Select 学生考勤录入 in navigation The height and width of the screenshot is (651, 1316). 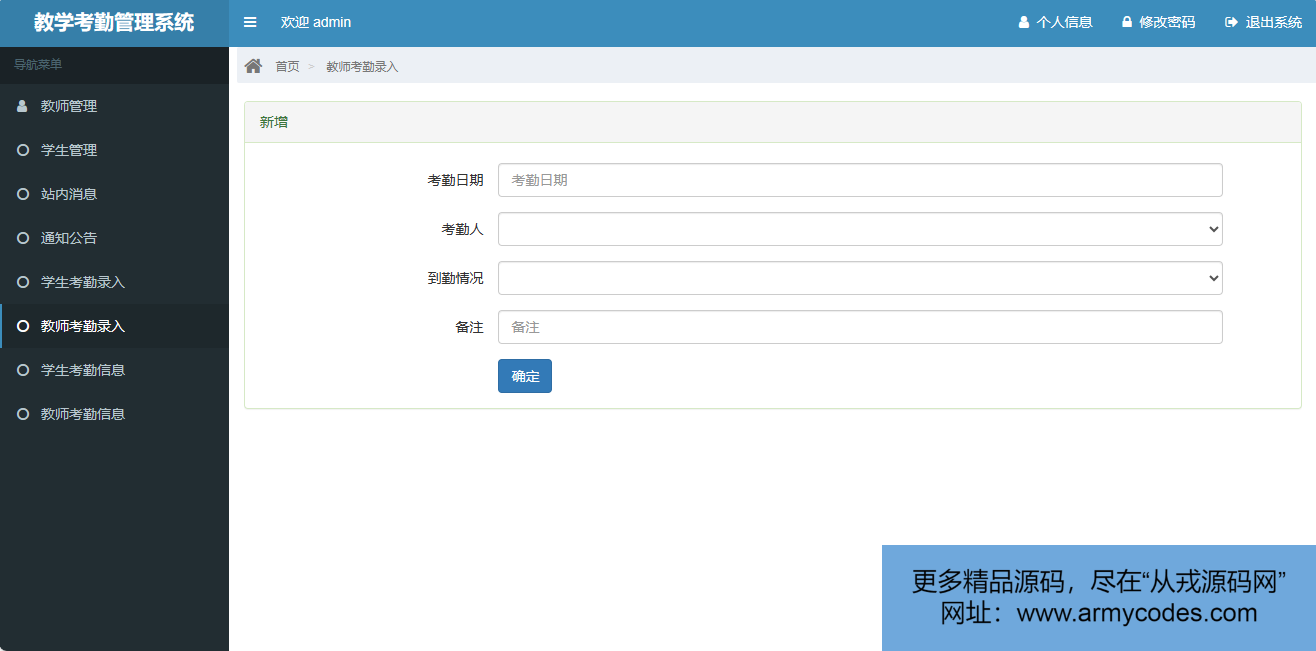(x=114, y=282)
